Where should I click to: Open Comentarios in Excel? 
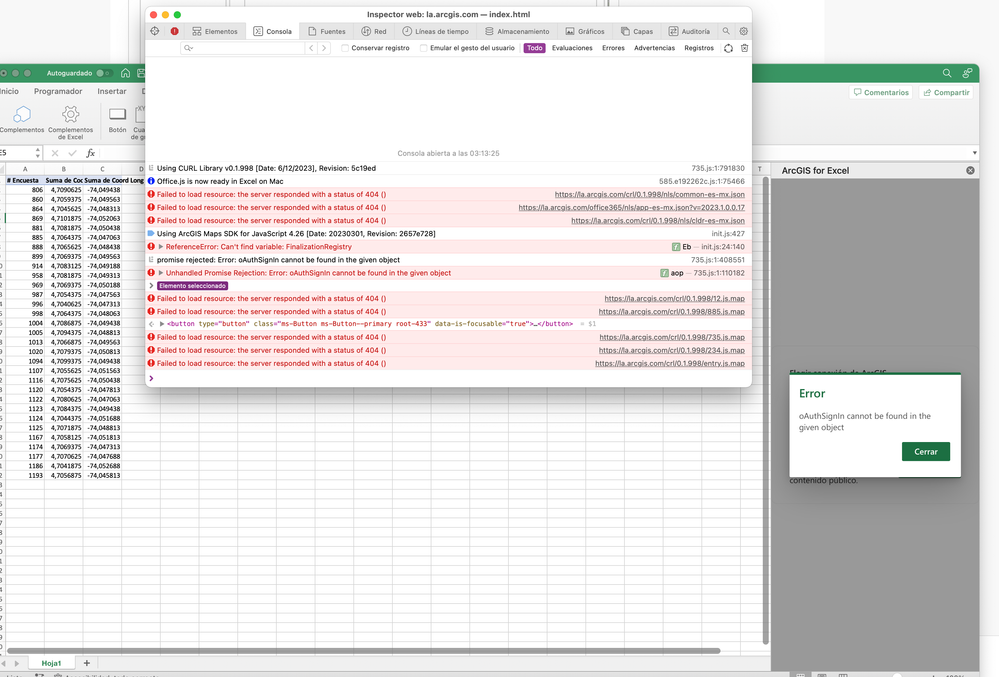[881, 92]
